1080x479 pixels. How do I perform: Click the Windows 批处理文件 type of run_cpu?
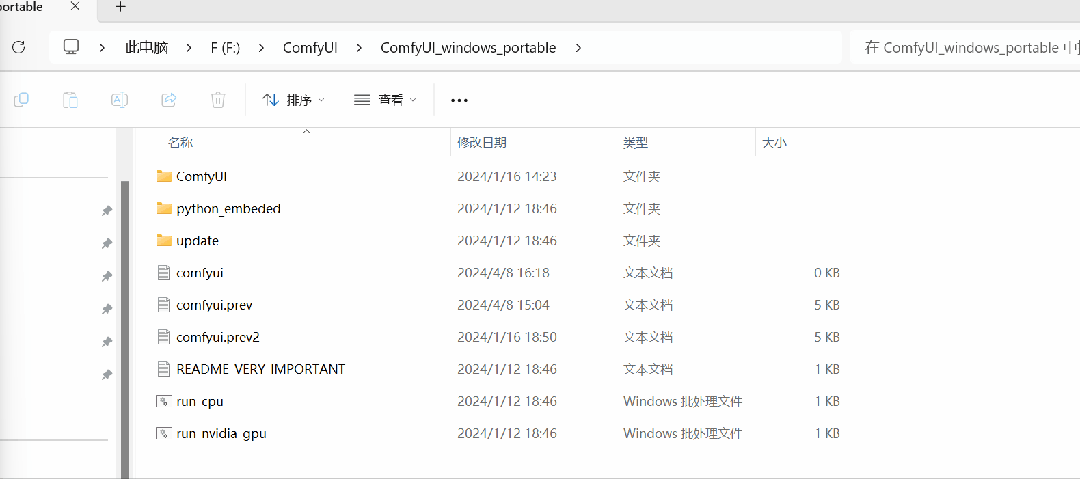683,401
